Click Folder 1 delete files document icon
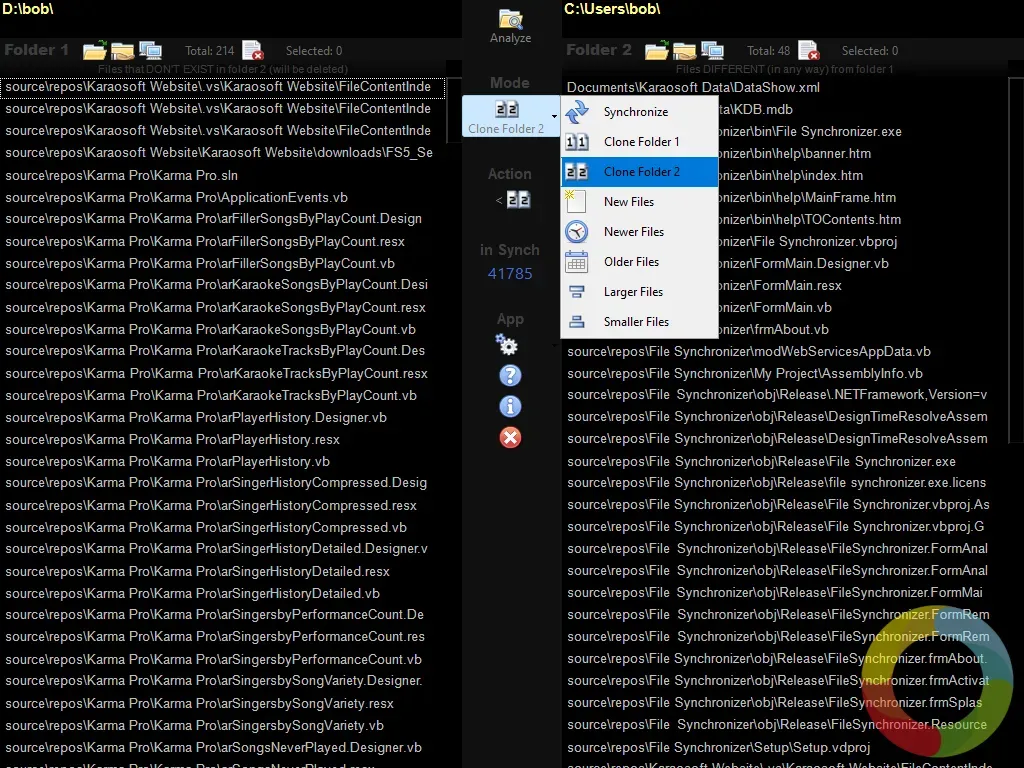This screenshot has width=1024, height=768. pos(253,50)
